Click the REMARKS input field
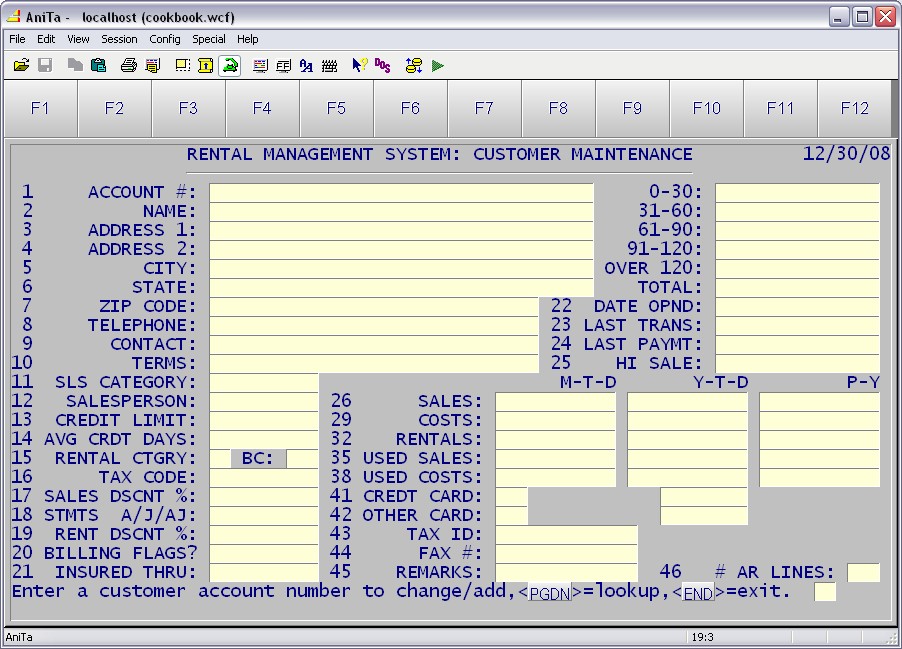 (566, 572)
